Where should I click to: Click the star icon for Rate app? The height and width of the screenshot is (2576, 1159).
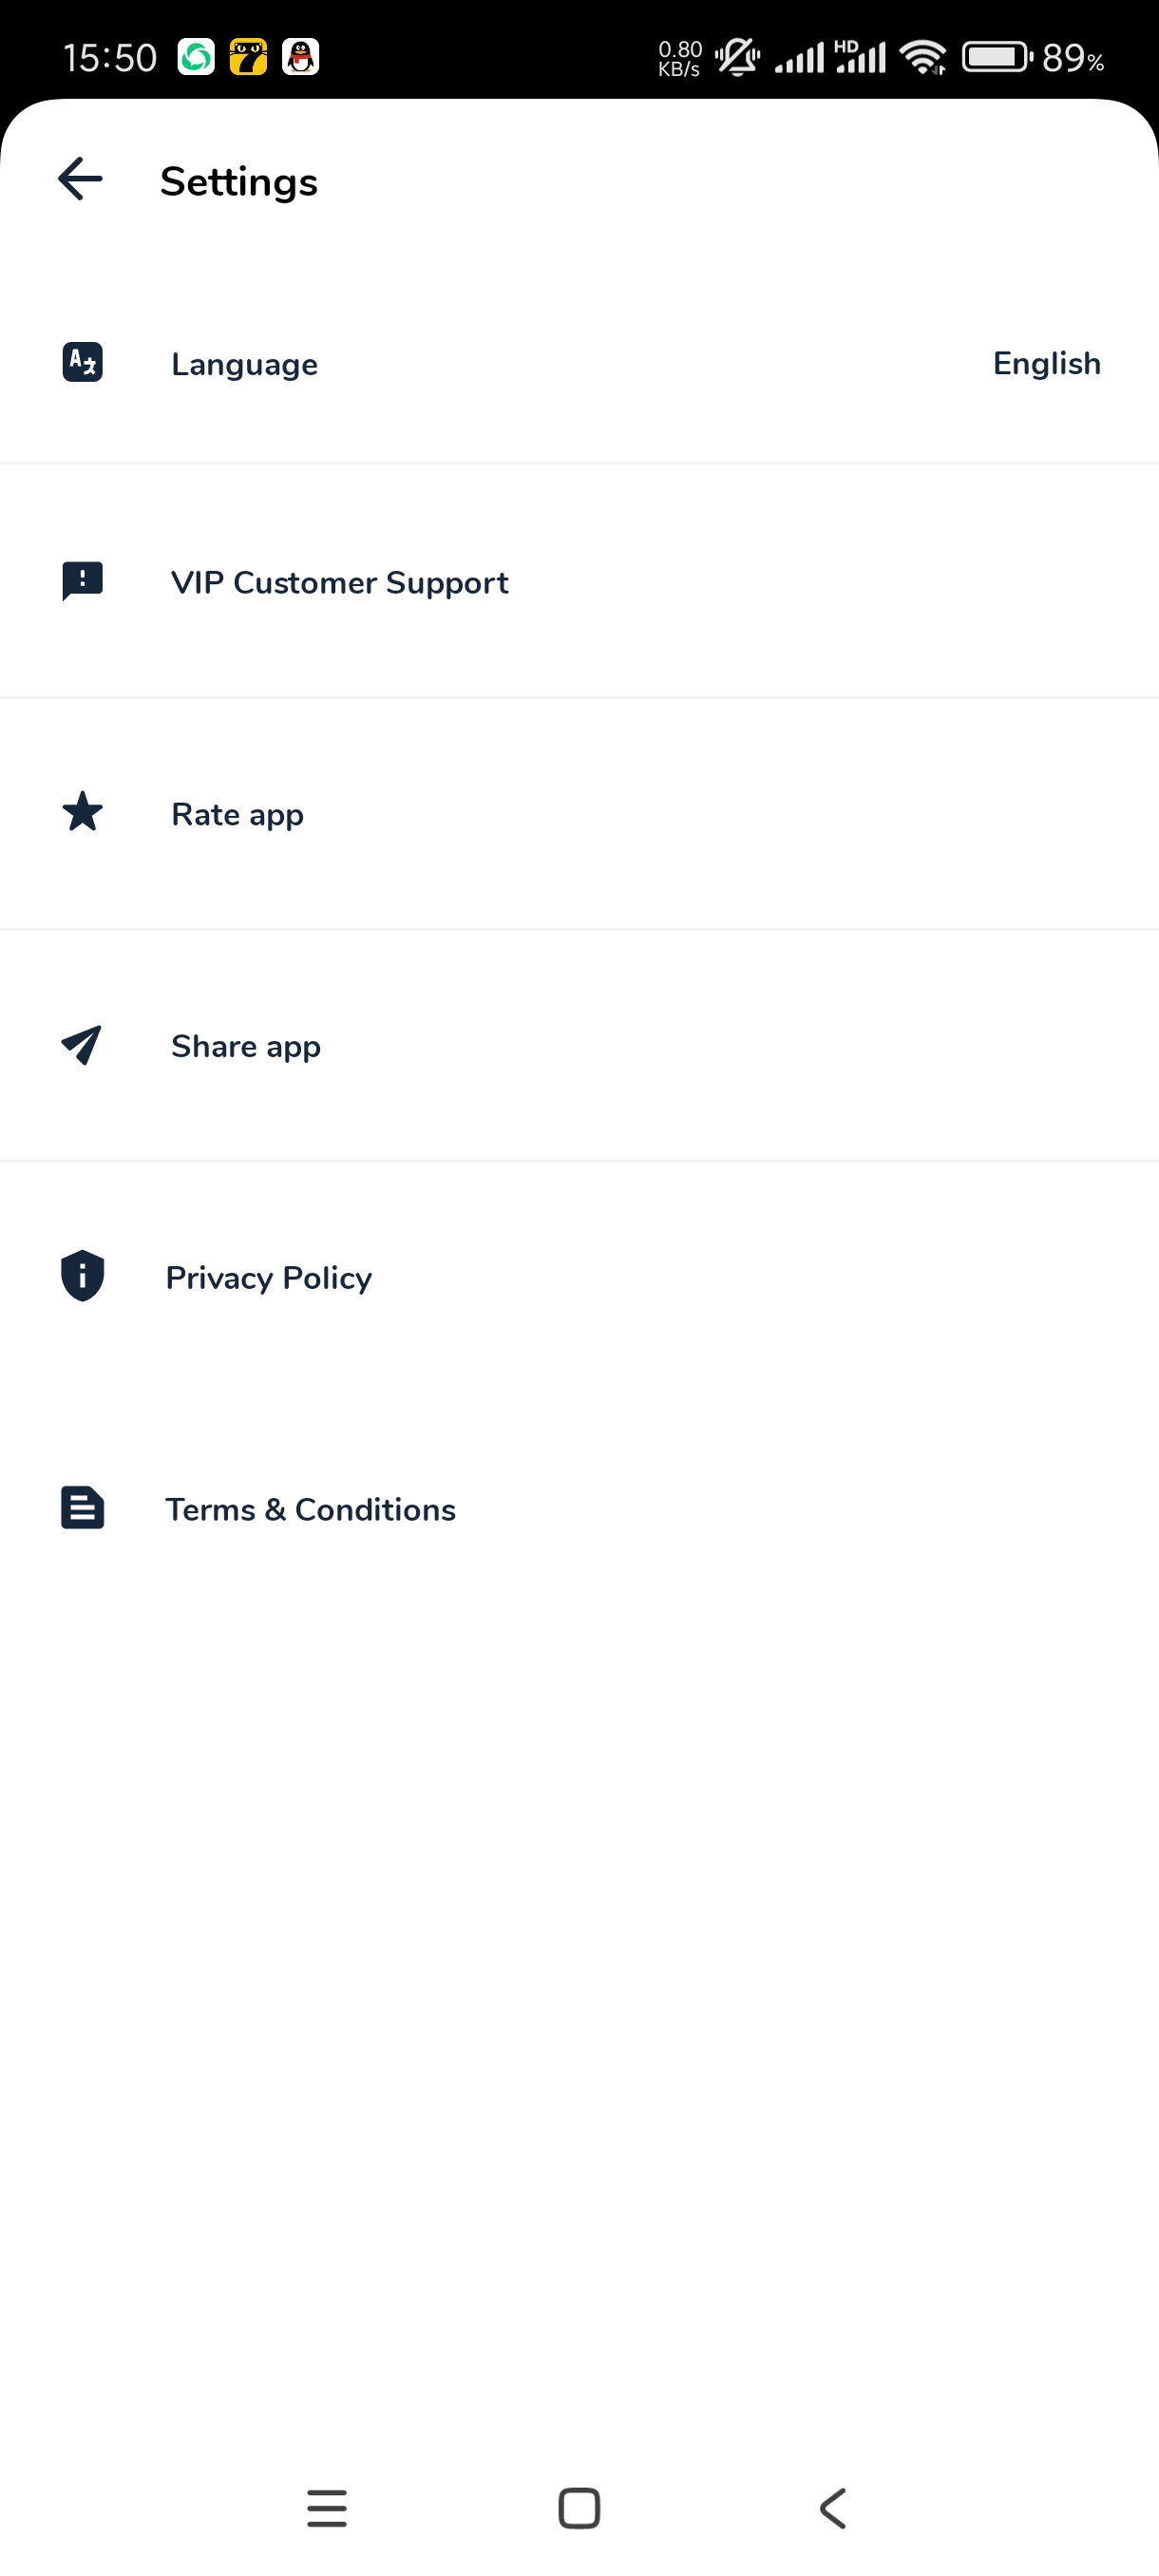(82, 812)
